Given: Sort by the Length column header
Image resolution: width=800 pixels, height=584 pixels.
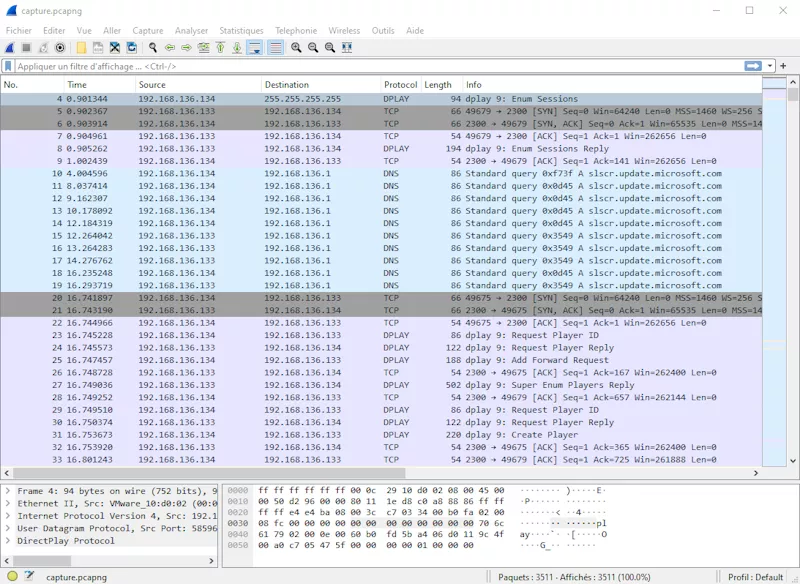Looking at the screenshot, I should (441, 85).
